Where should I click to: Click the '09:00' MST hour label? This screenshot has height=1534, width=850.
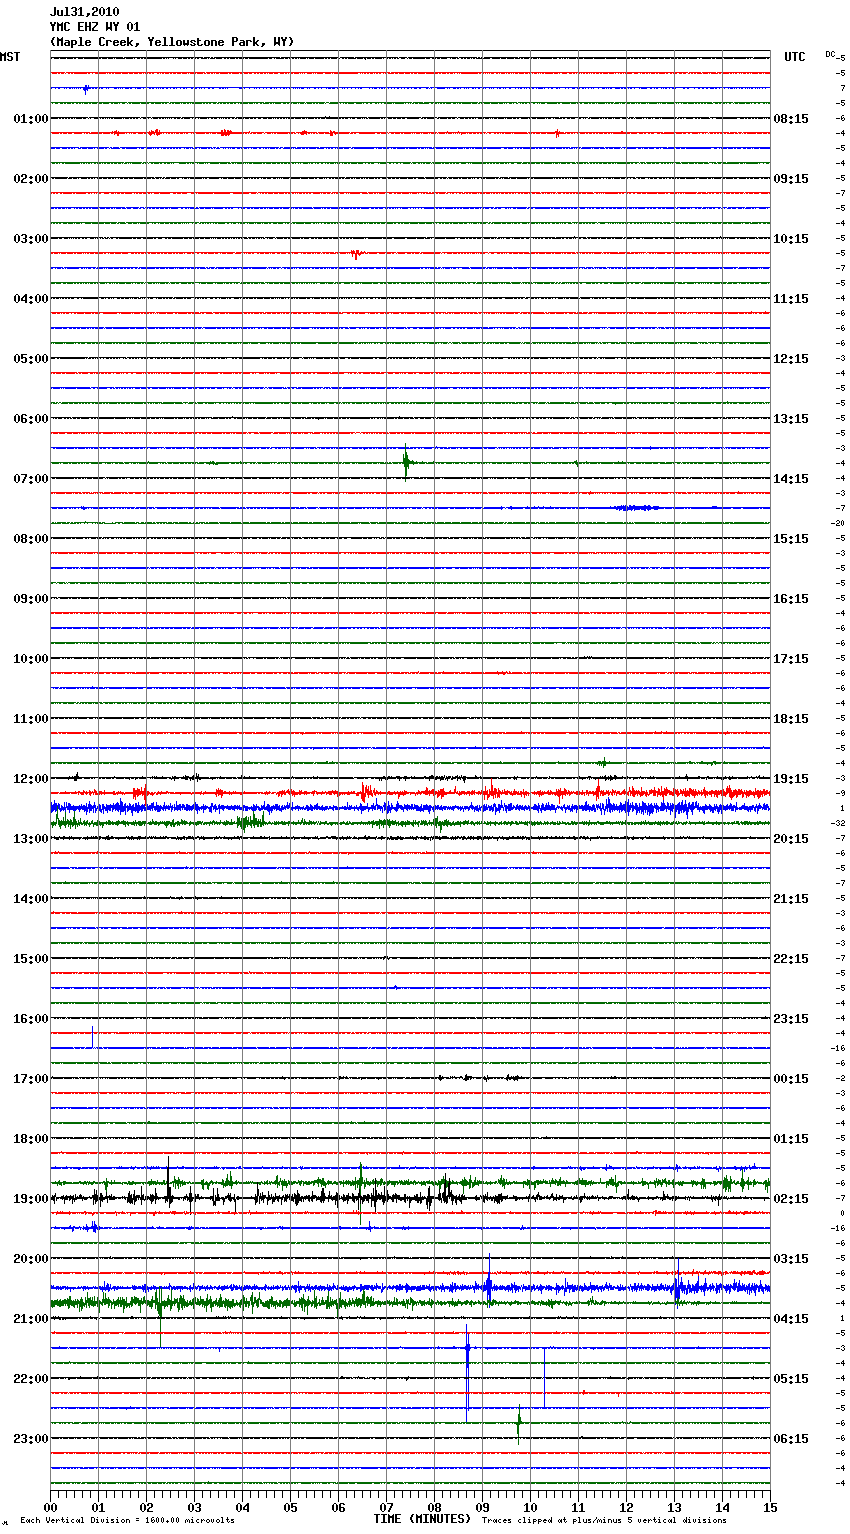(x=31, y=599)
